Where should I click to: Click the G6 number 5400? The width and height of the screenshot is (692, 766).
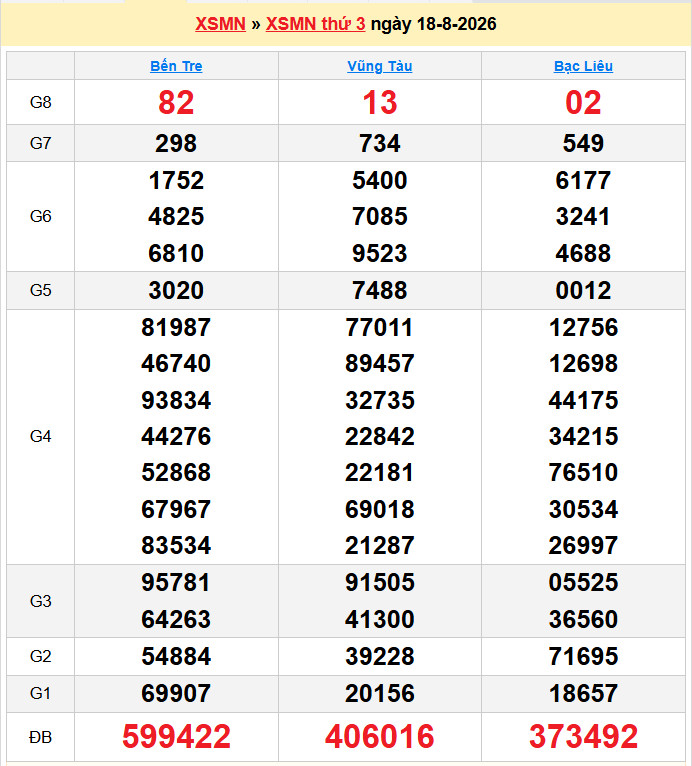pyautogui.click(x=380, y=180)
